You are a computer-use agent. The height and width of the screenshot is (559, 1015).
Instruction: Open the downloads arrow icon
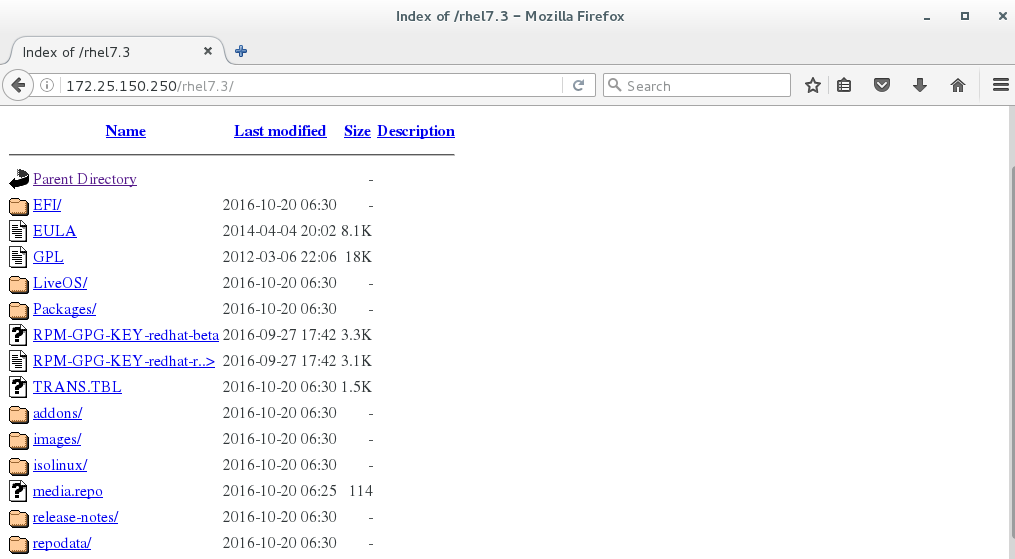[920, 85]
